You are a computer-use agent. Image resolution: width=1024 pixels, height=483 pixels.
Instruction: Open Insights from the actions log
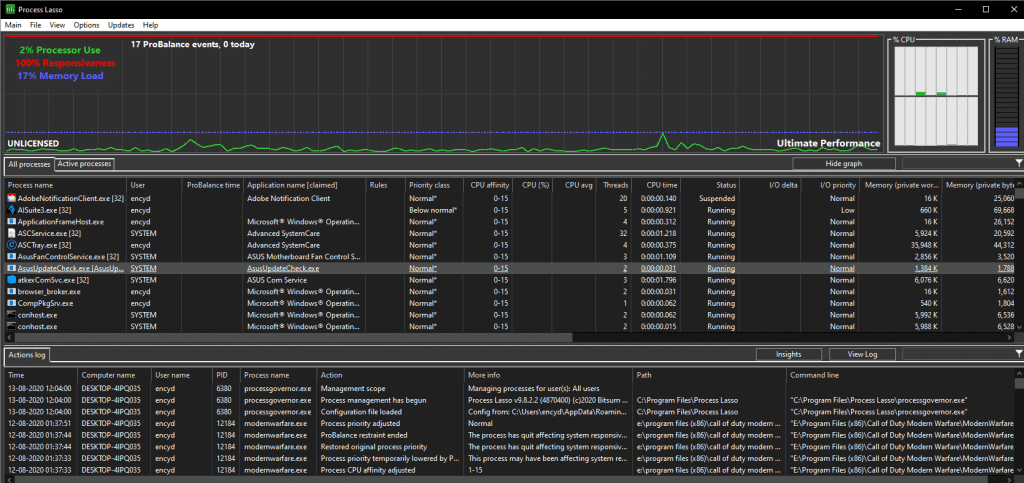tap(788, 354)
